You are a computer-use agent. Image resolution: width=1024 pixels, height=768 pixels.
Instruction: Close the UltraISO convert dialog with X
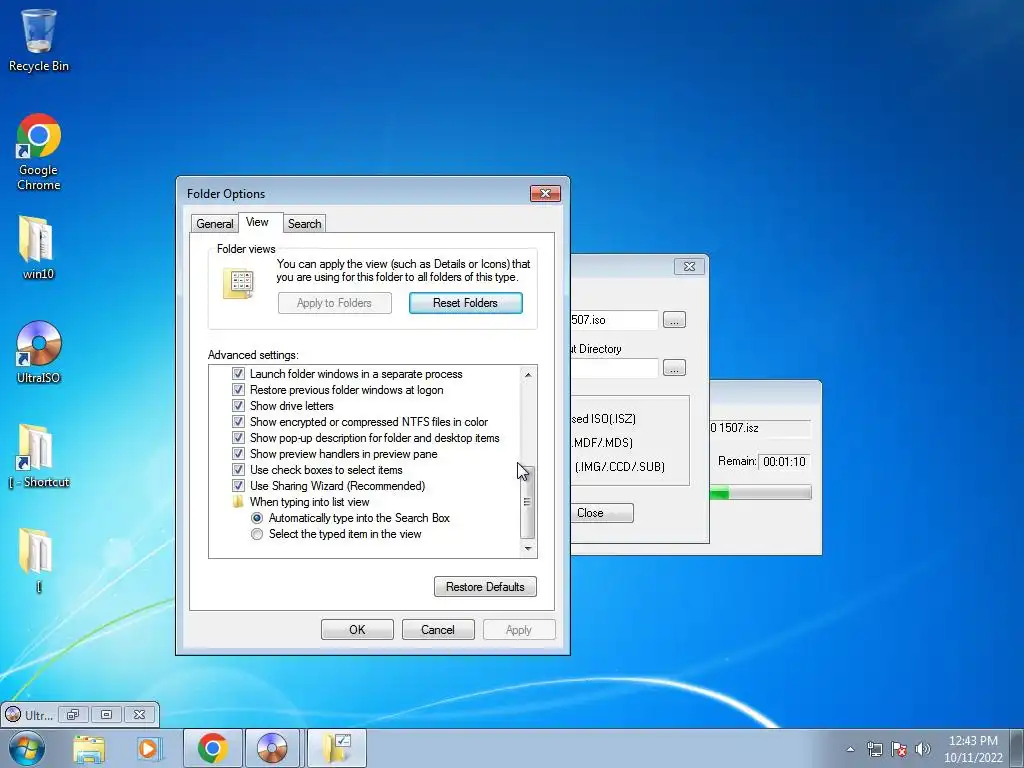tap(689, 266)
